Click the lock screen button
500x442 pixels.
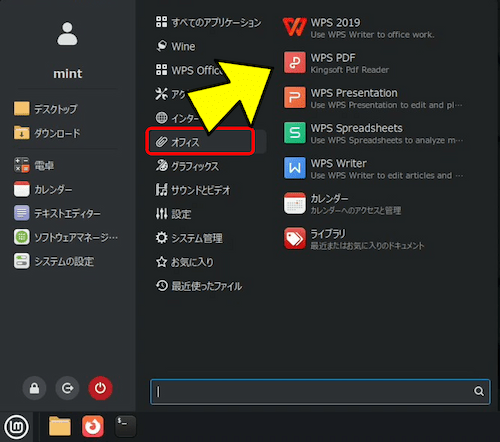(34, 388)
